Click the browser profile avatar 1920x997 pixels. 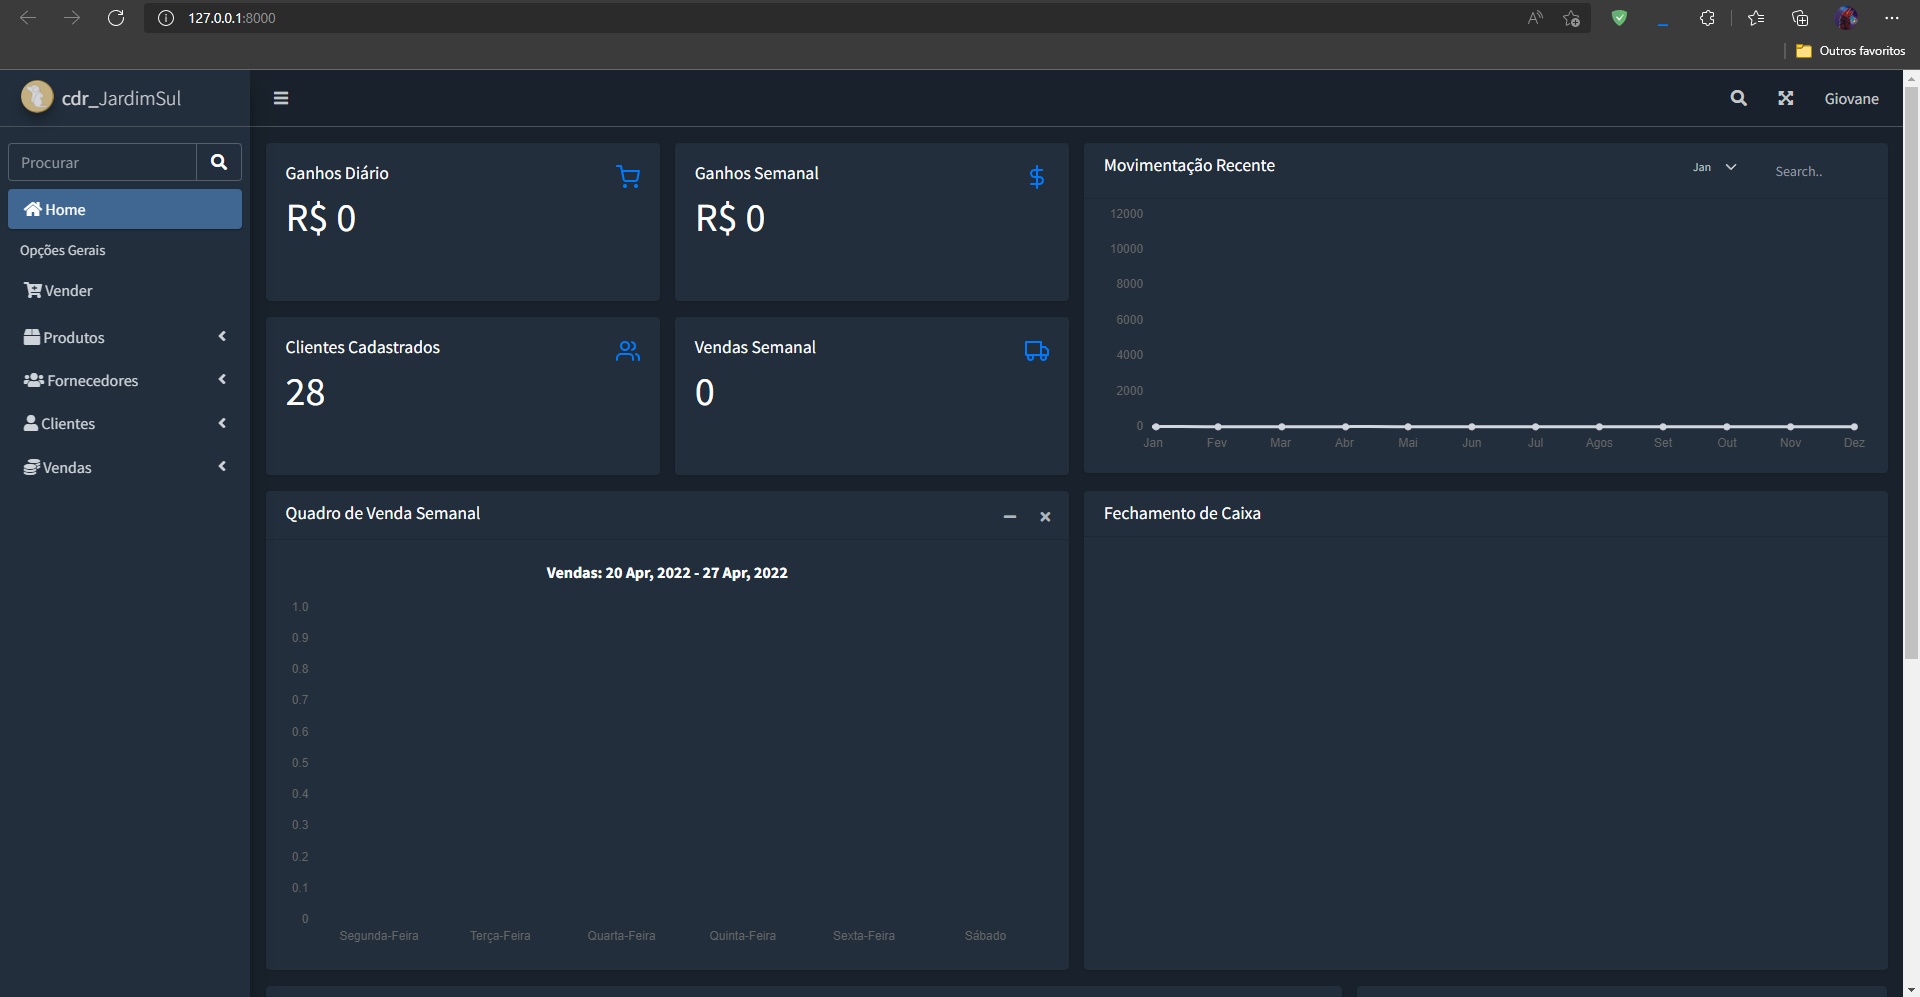click(x=1847, y=18)
